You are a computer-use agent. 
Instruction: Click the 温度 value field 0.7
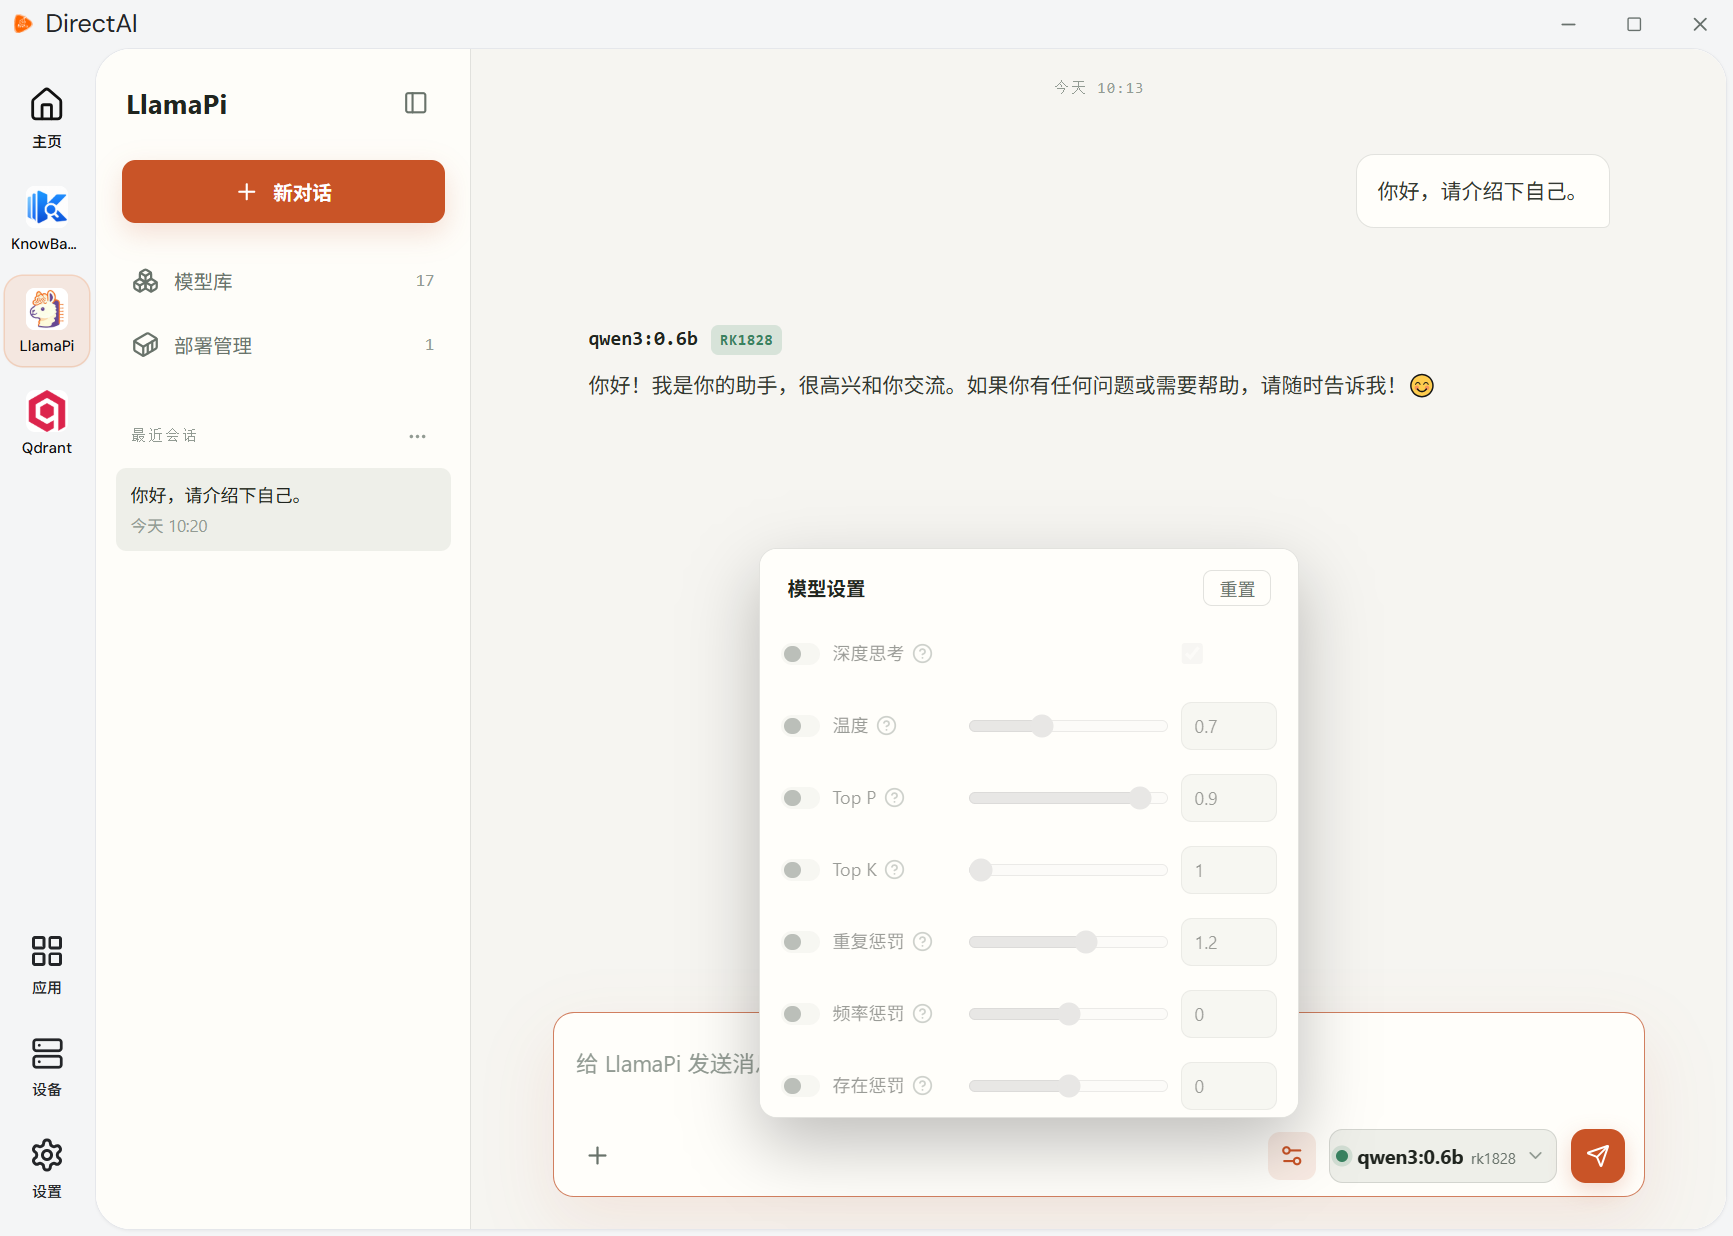coord(1228,726)
